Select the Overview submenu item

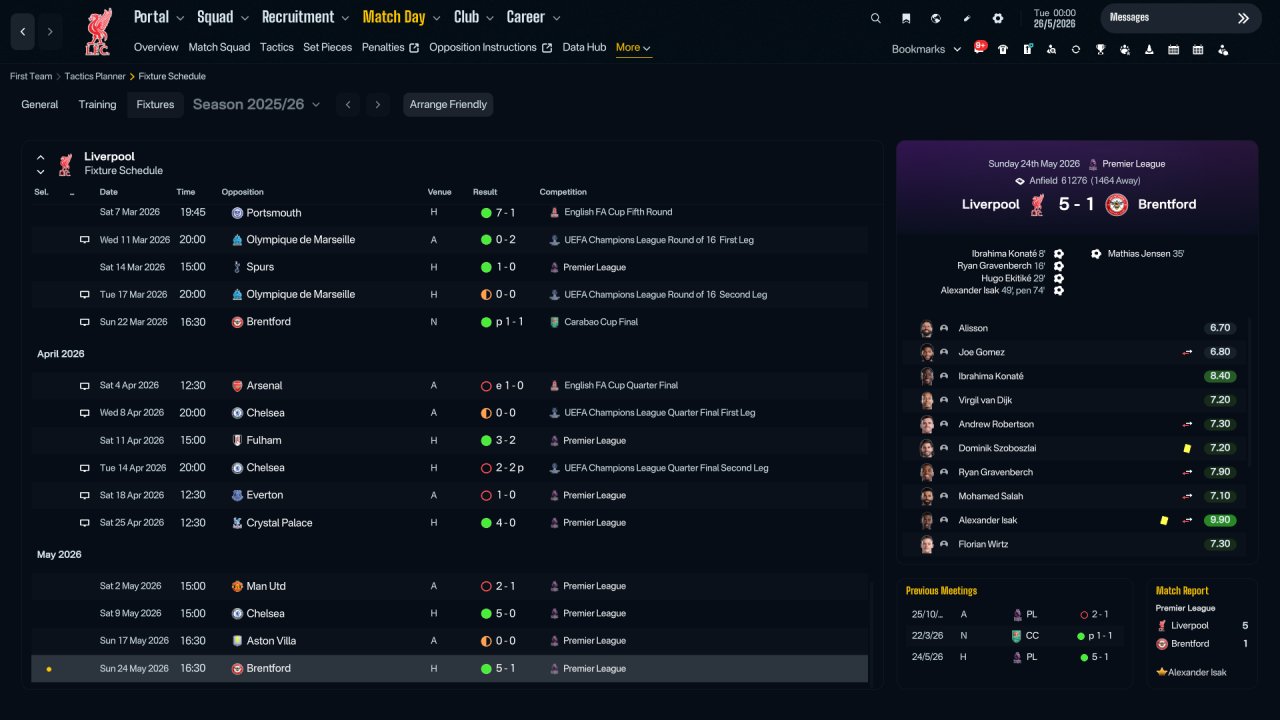(156, 47)
